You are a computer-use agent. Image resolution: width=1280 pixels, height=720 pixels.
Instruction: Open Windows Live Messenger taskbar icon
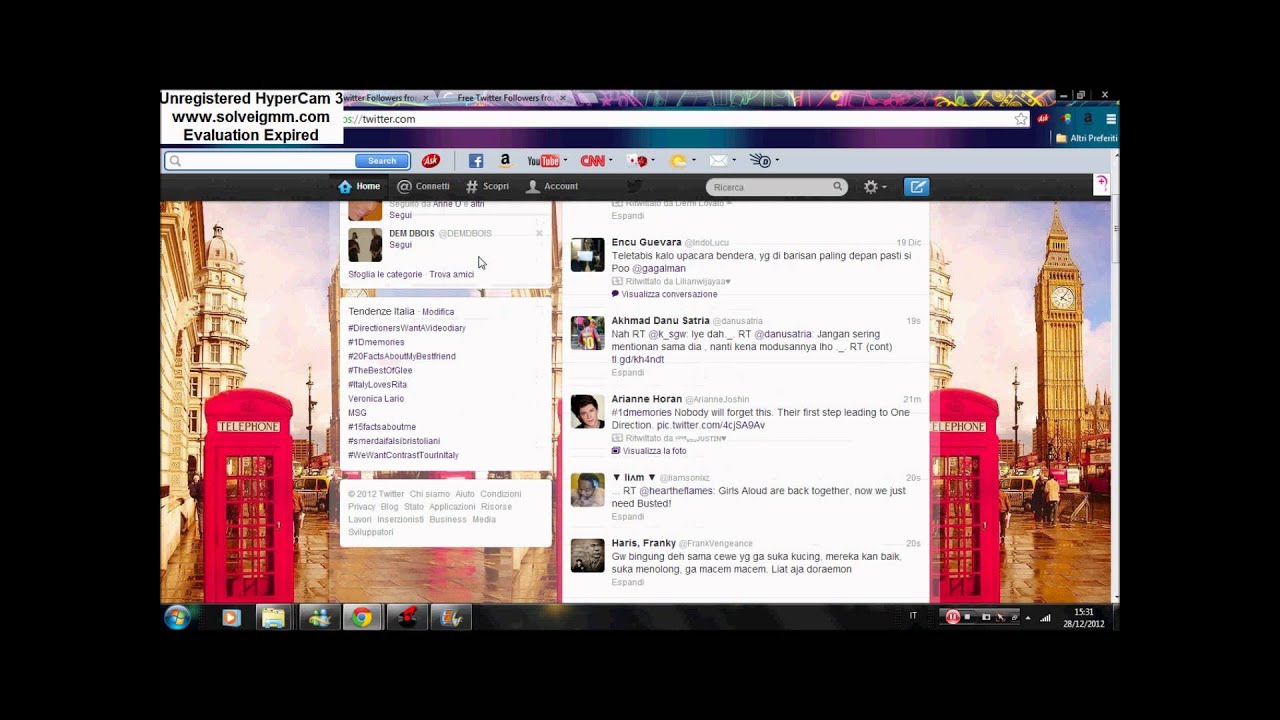tap(319, 618)
